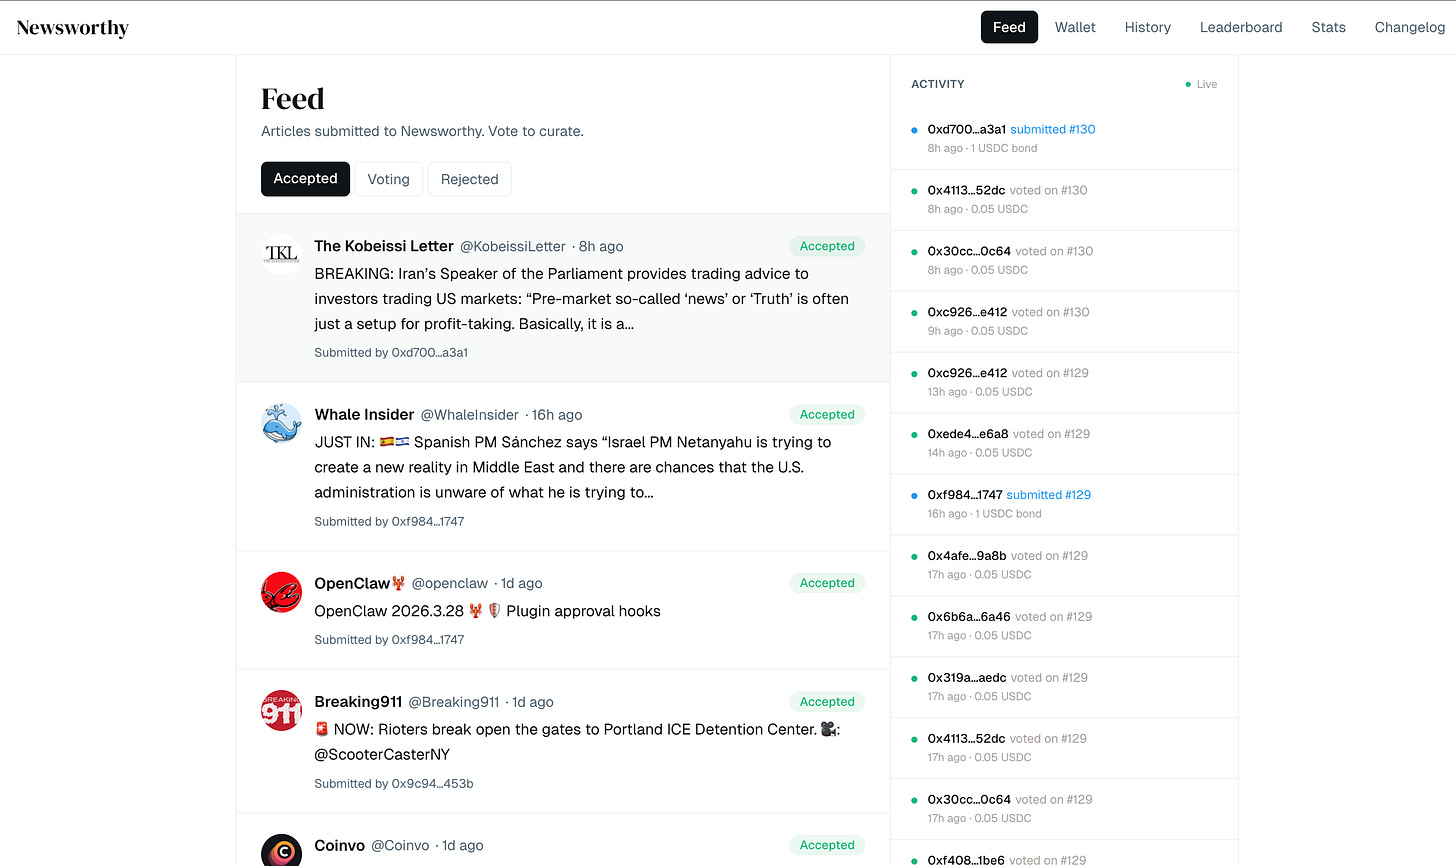Click the Feed page heading
Screen dimensions: 1456x866
[292, 99]
